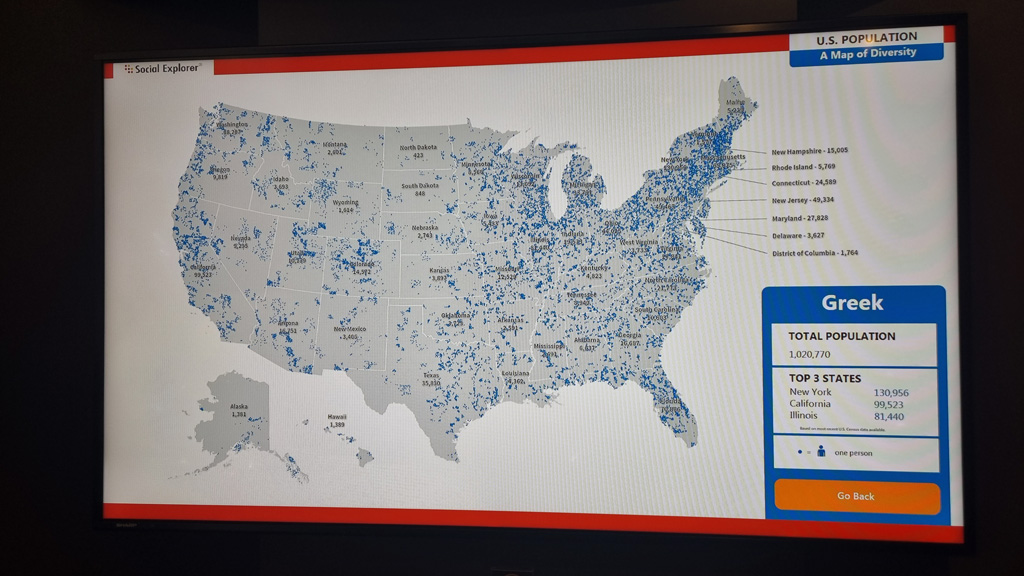This screenshot has width=1024, height=576.
Task: Select Illinois in the top states list
Action: click(803, 415)
